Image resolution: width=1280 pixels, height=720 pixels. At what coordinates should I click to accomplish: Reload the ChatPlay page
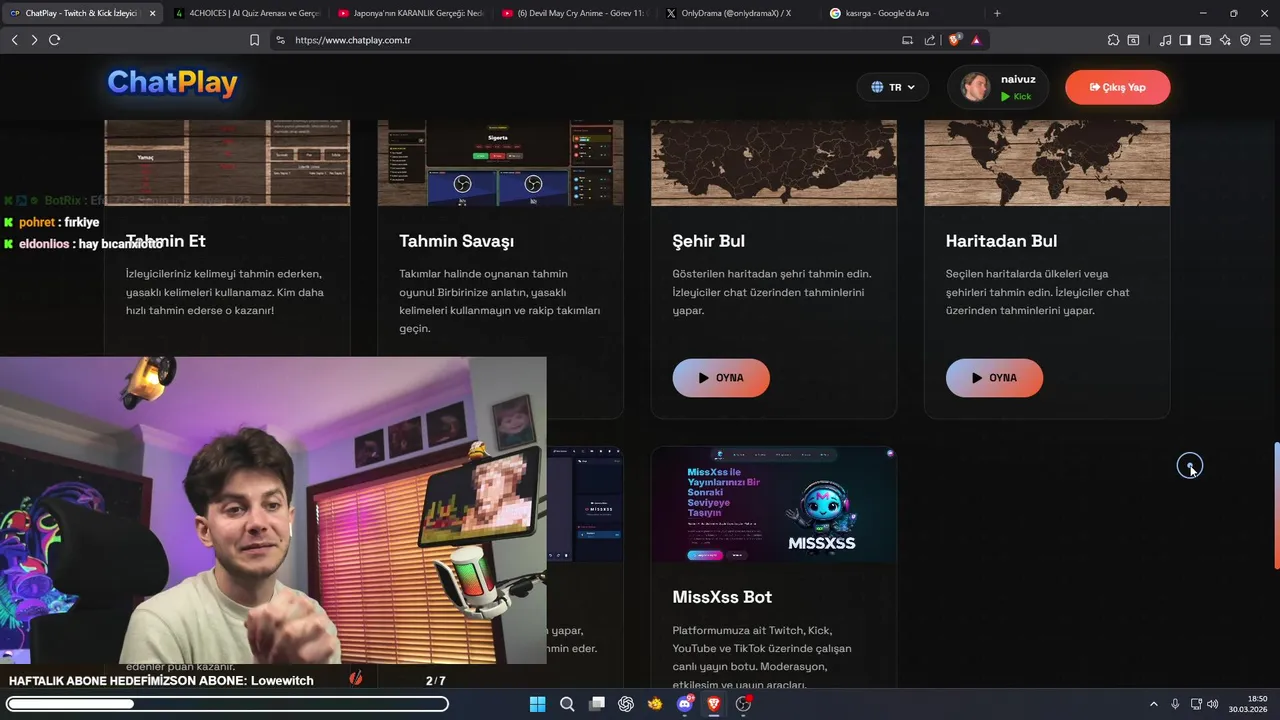click(54, 40)
